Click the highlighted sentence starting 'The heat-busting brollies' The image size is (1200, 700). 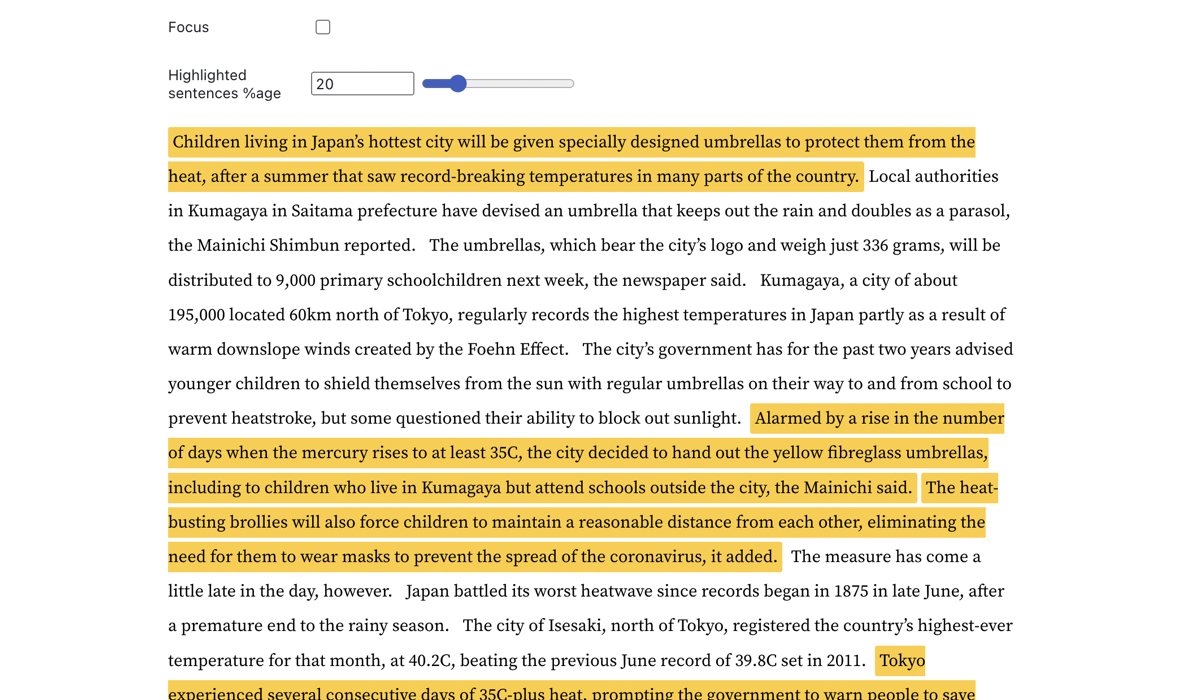click(x=576, y=522)
